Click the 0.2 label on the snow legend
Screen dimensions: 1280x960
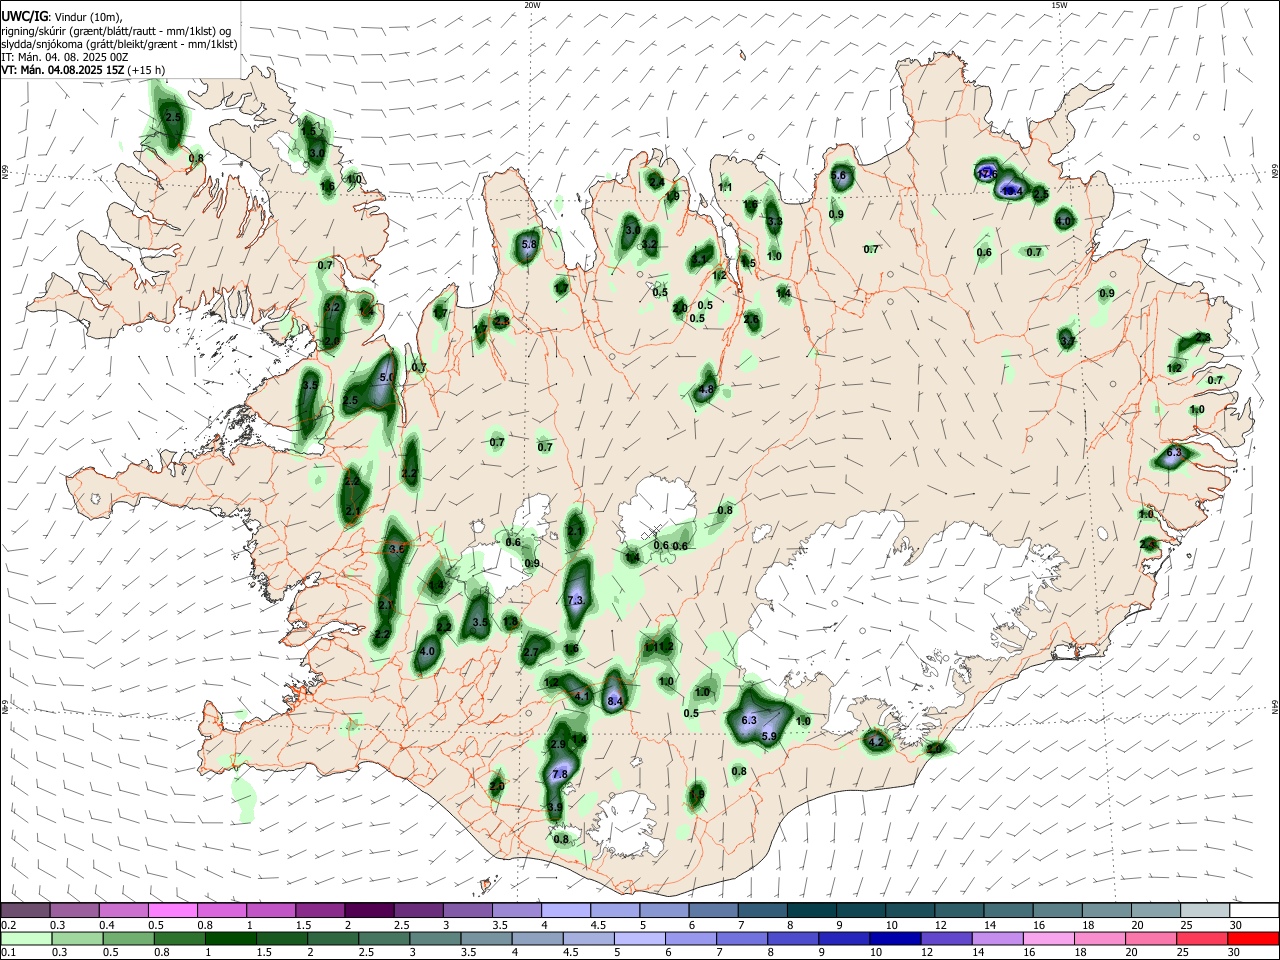coord(7,924)
